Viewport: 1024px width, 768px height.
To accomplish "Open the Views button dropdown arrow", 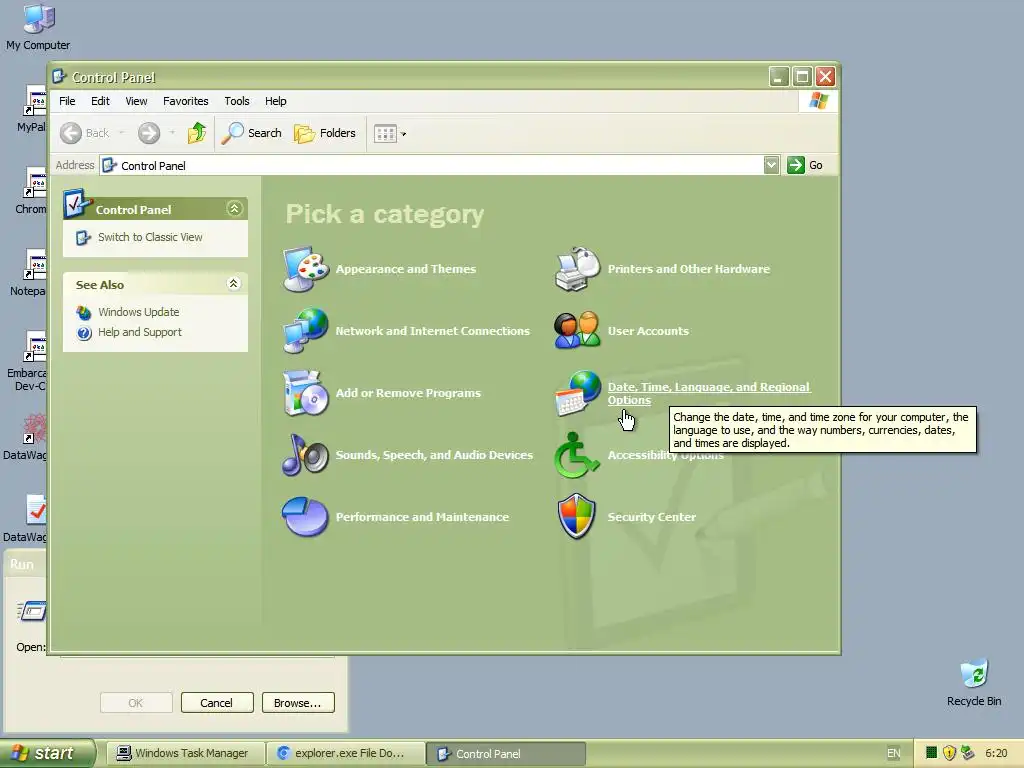I will 404,134.
